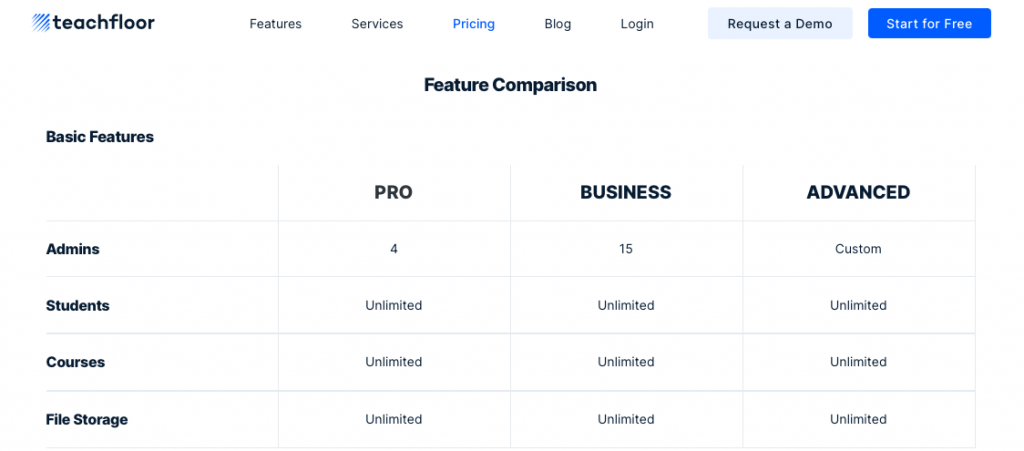The image size is (1024, 451).
Task: Open the Services navigation item
Action: [x=377, y=24]
